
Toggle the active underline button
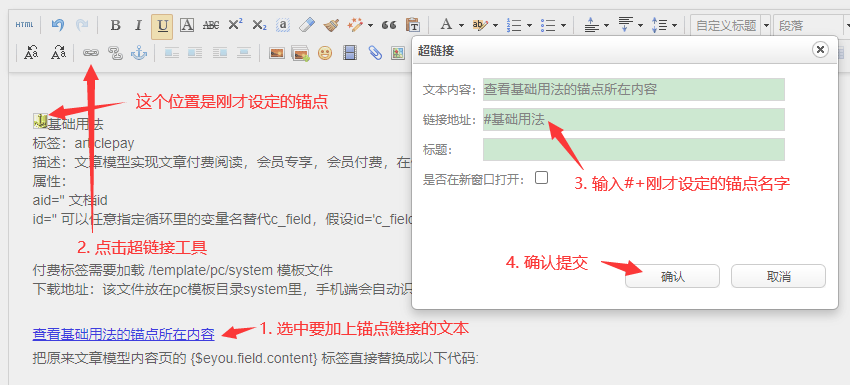[162, 25]
